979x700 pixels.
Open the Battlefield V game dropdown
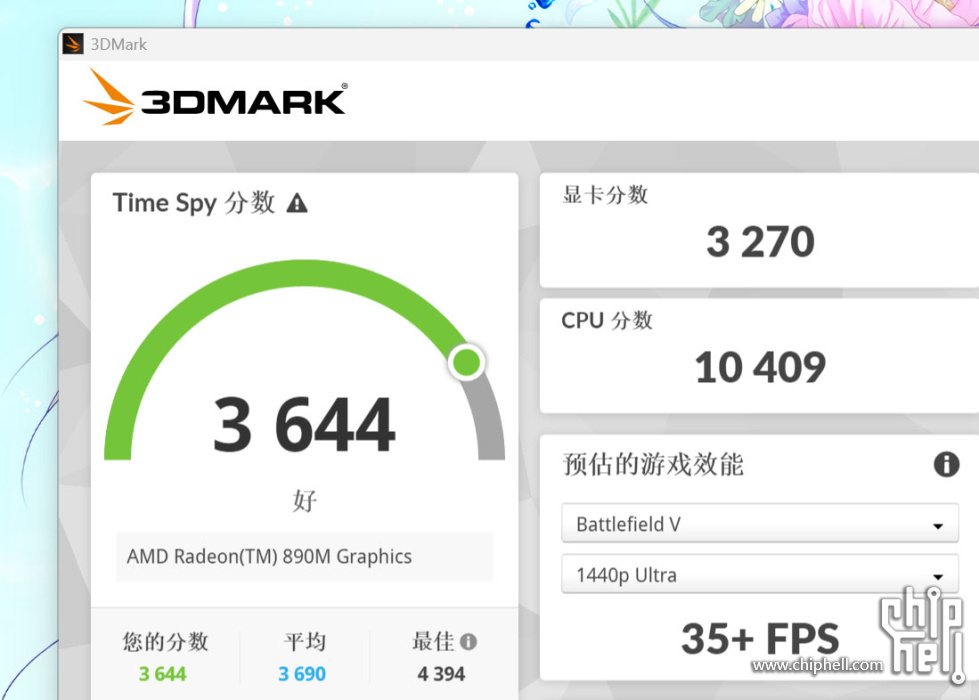click(x=760, y=523)
